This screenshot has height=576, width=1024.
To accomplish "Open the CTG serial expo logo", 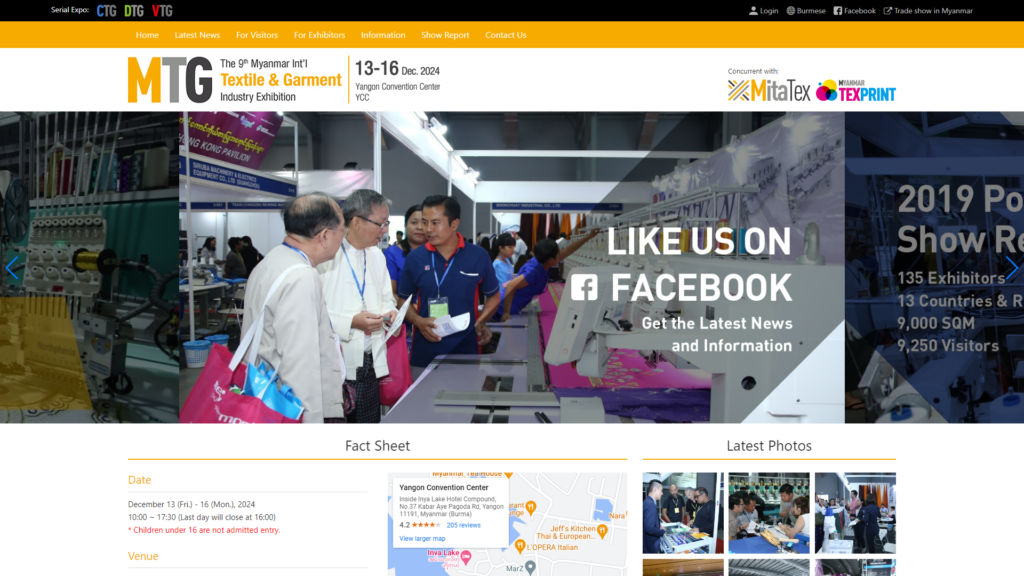I will tap(106, 10).
